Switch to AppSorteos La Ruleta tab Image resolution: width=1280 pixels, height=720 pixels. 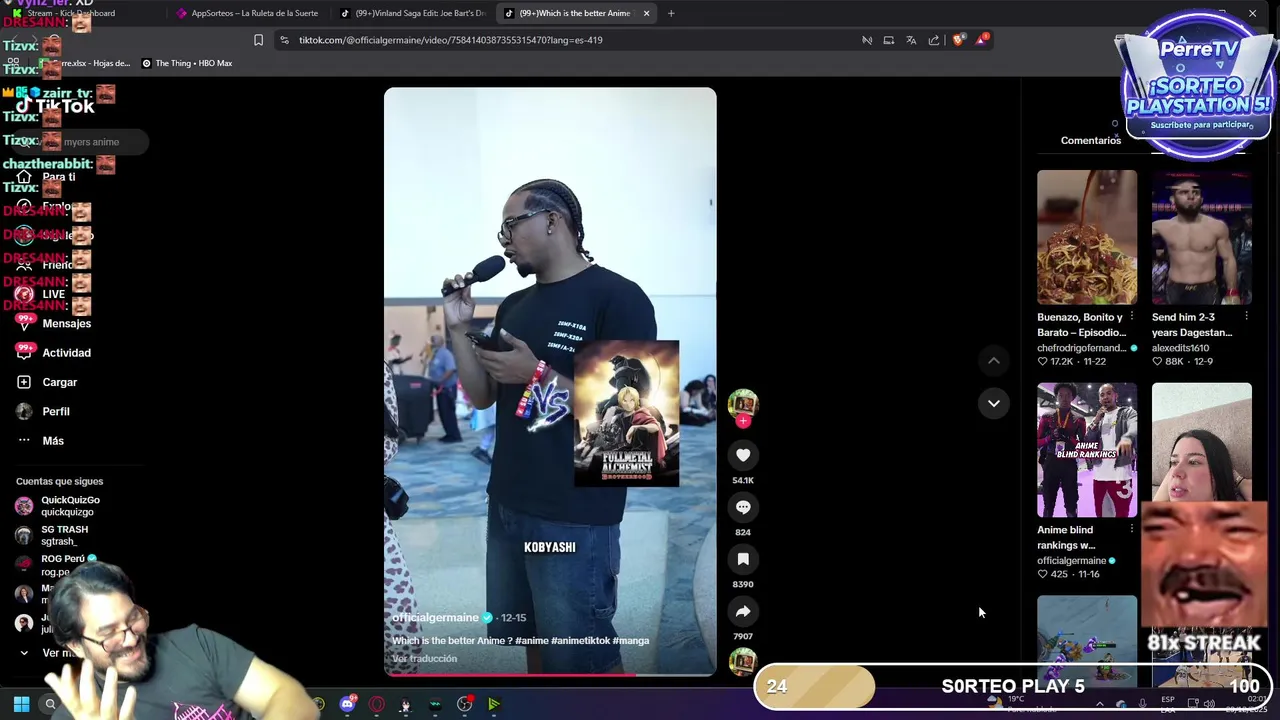(x=247, y=13)
